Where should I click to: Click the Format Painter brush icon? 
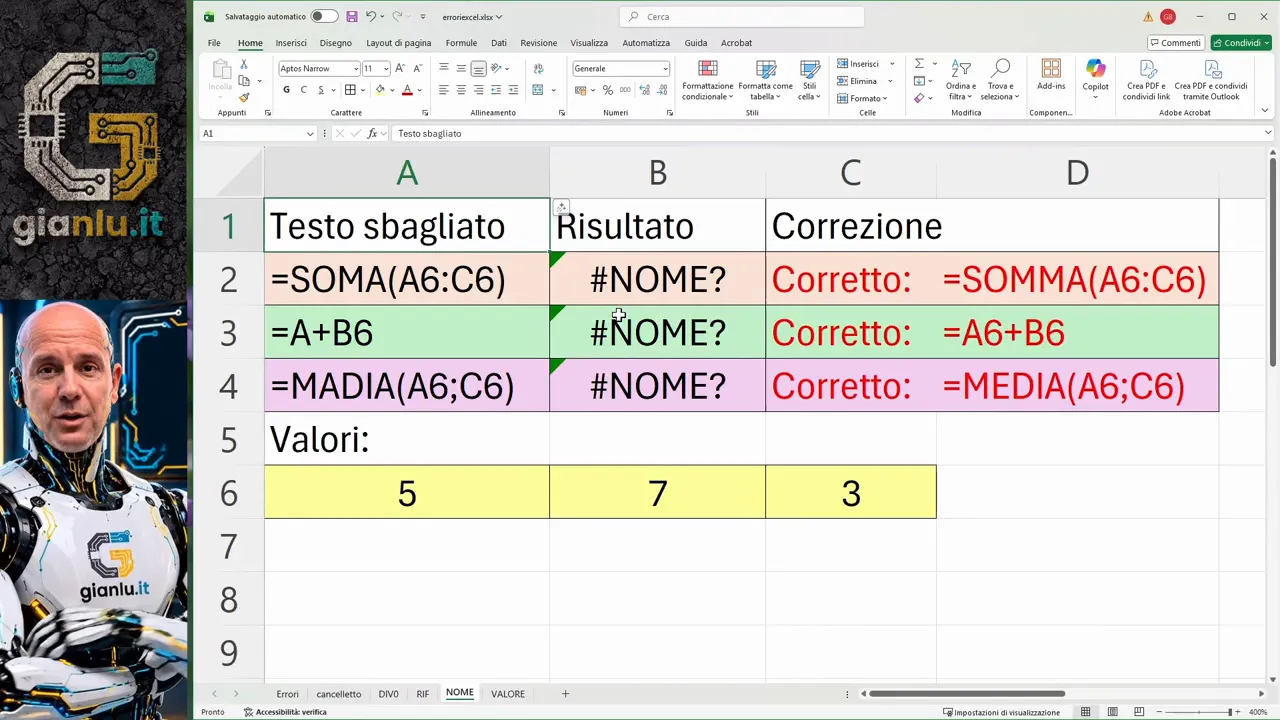click(244, 98)
